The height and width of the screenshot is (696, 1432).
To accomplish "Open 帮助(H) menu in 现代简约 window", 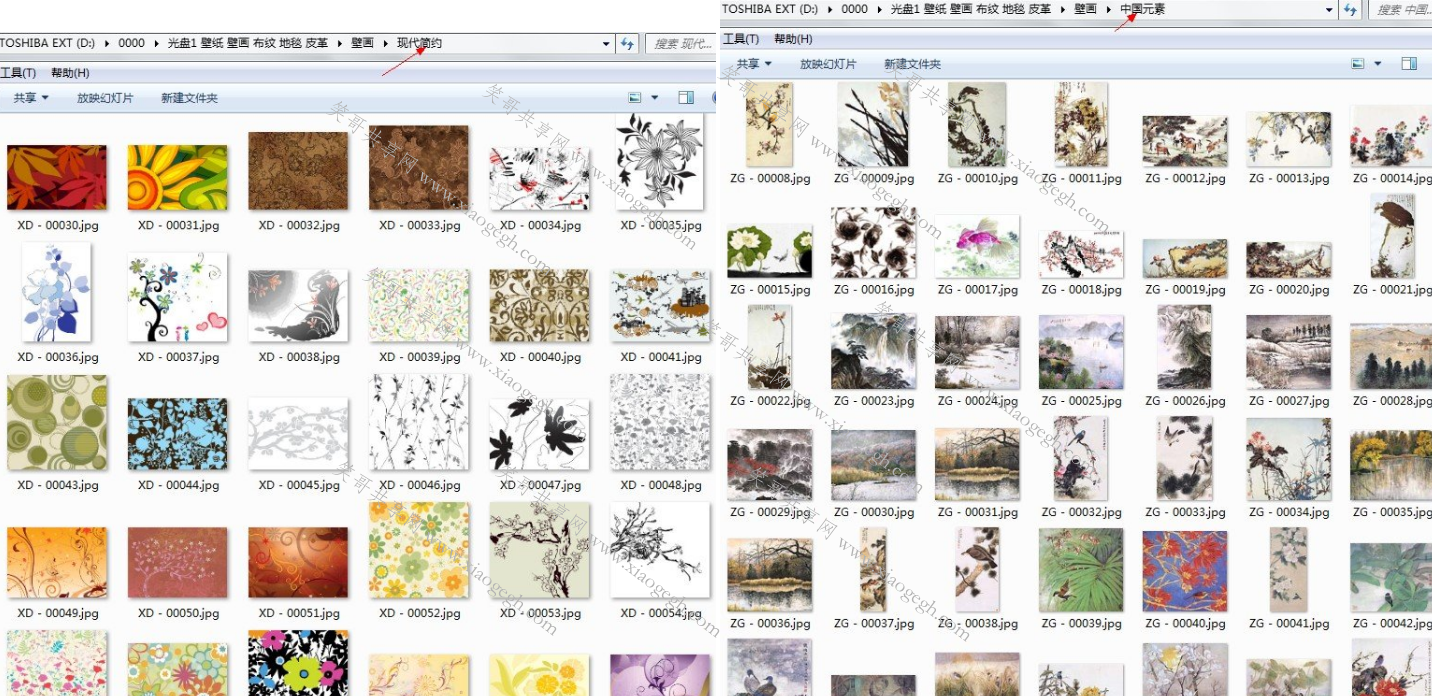I will pyautogui.click(x=70, y=73).
